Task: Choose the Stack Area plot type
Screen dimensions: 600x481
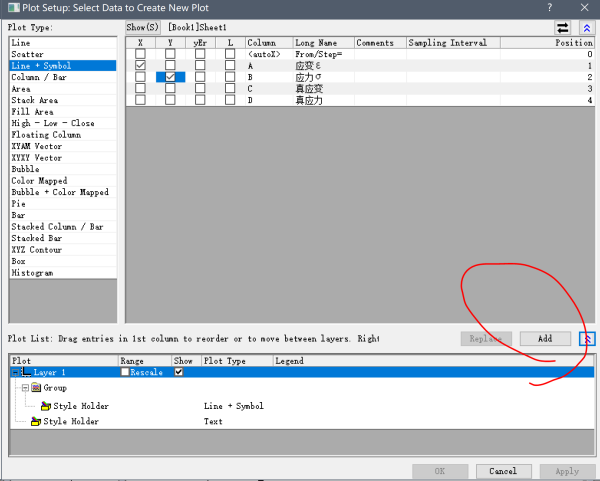Action: [63, 100]
